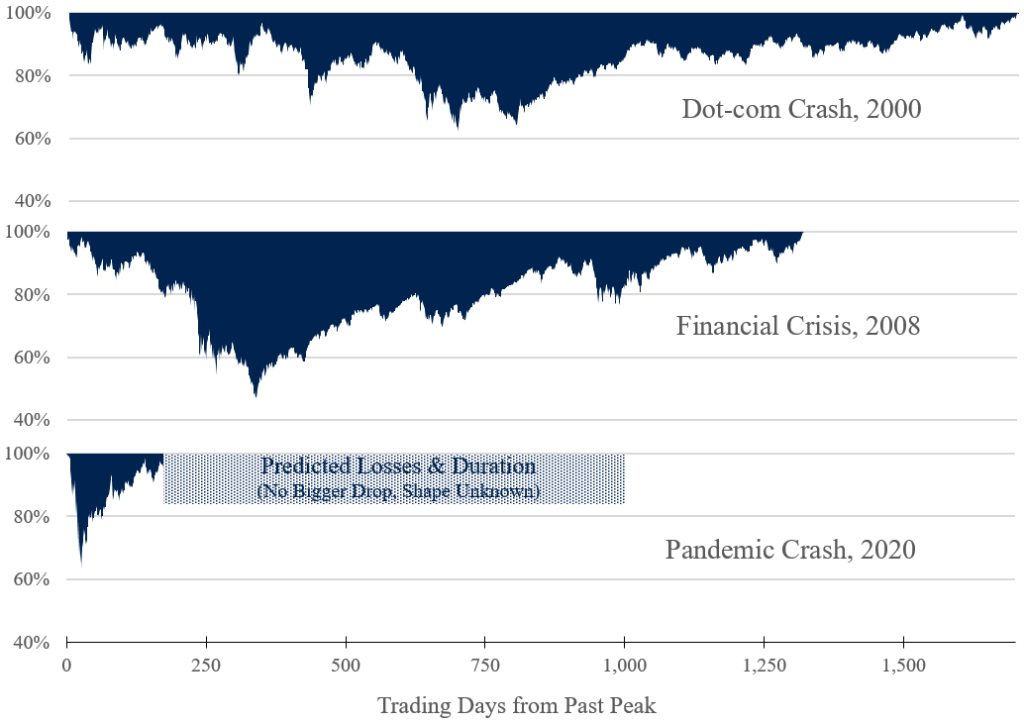The image size is (1024, 724).
Task: Click the 750 x-axis tick label
Action: point(485,663)
